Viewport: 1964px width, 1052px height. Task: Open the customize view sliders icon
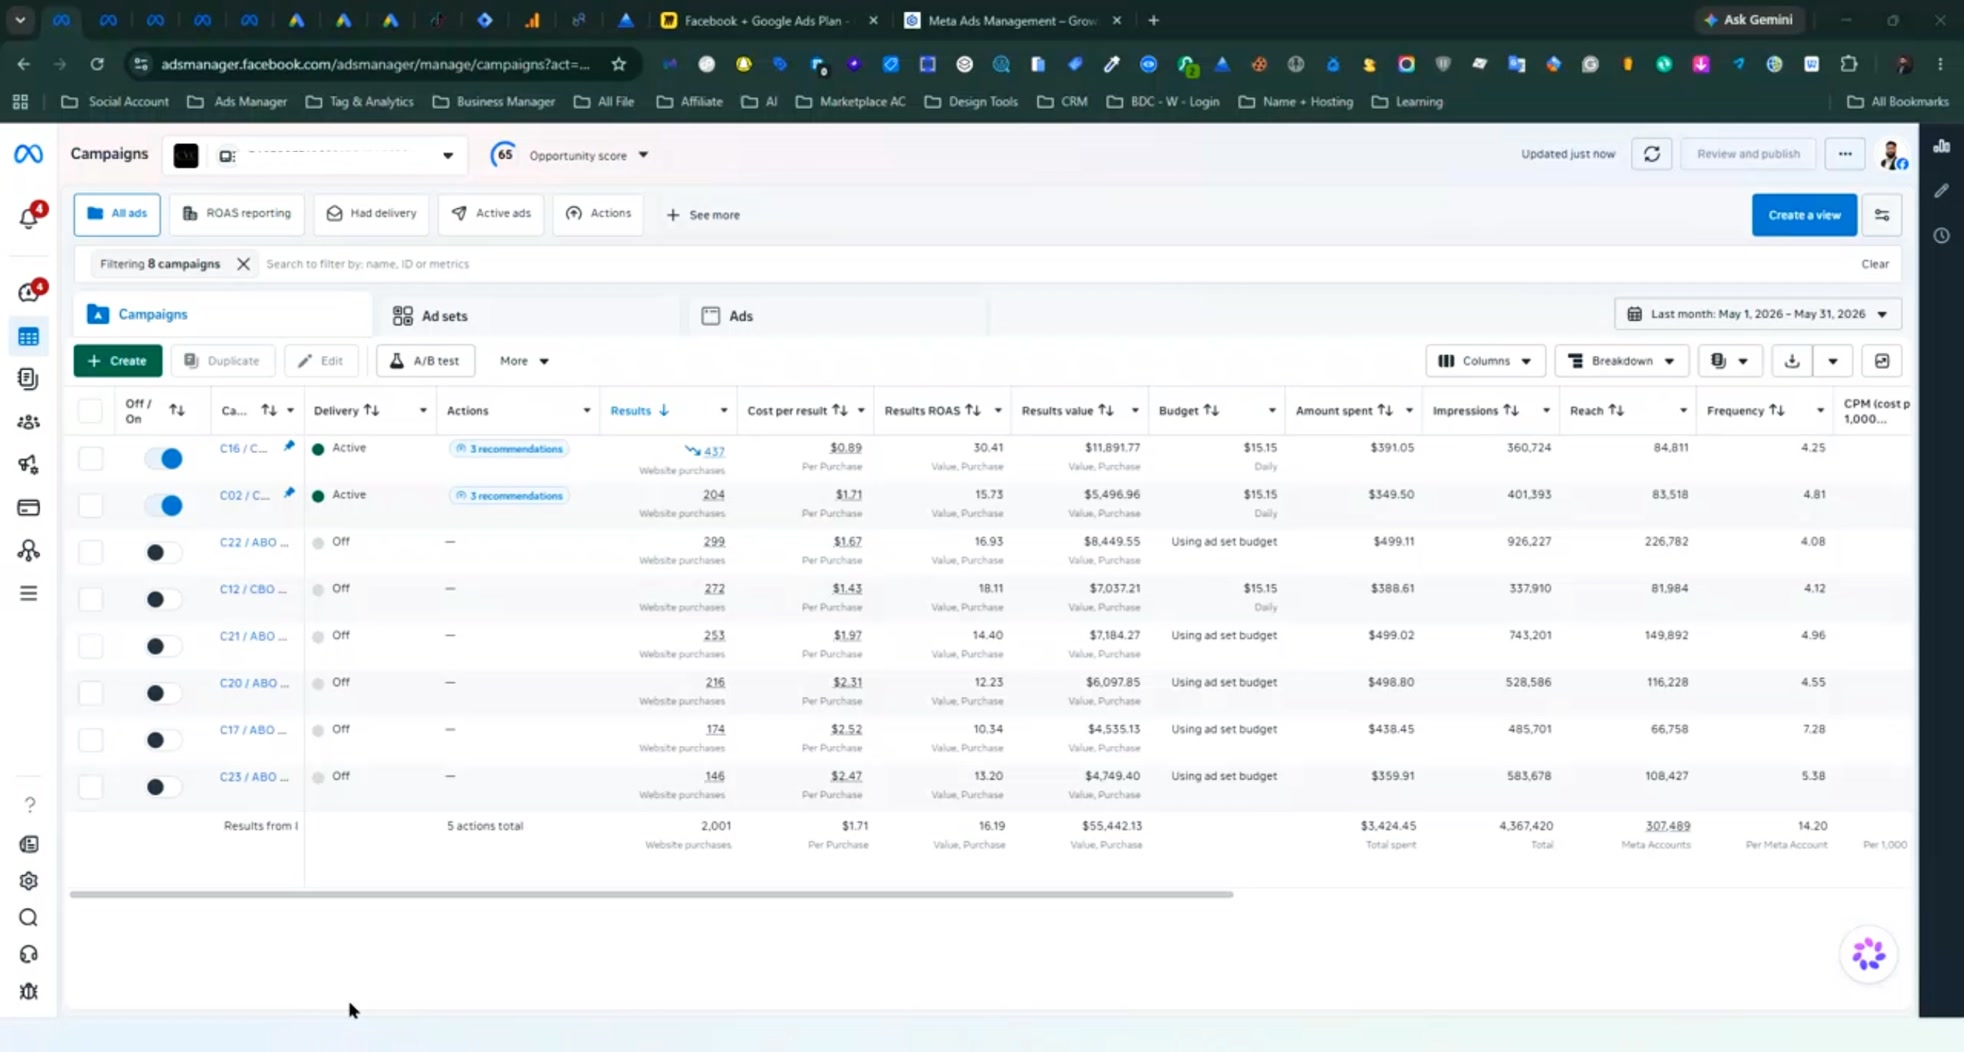click(x=1882, y=215)
